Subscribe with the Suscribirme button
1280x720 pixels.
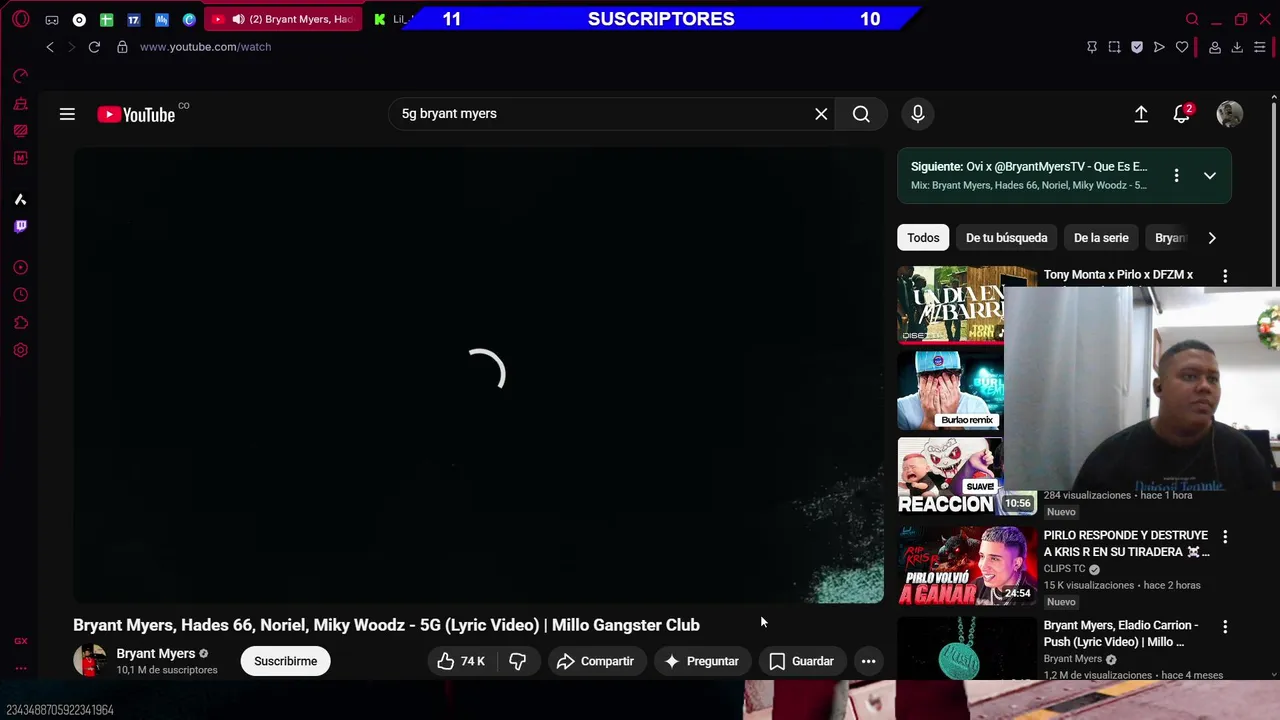pyautogui.click(x=285, y=661)
